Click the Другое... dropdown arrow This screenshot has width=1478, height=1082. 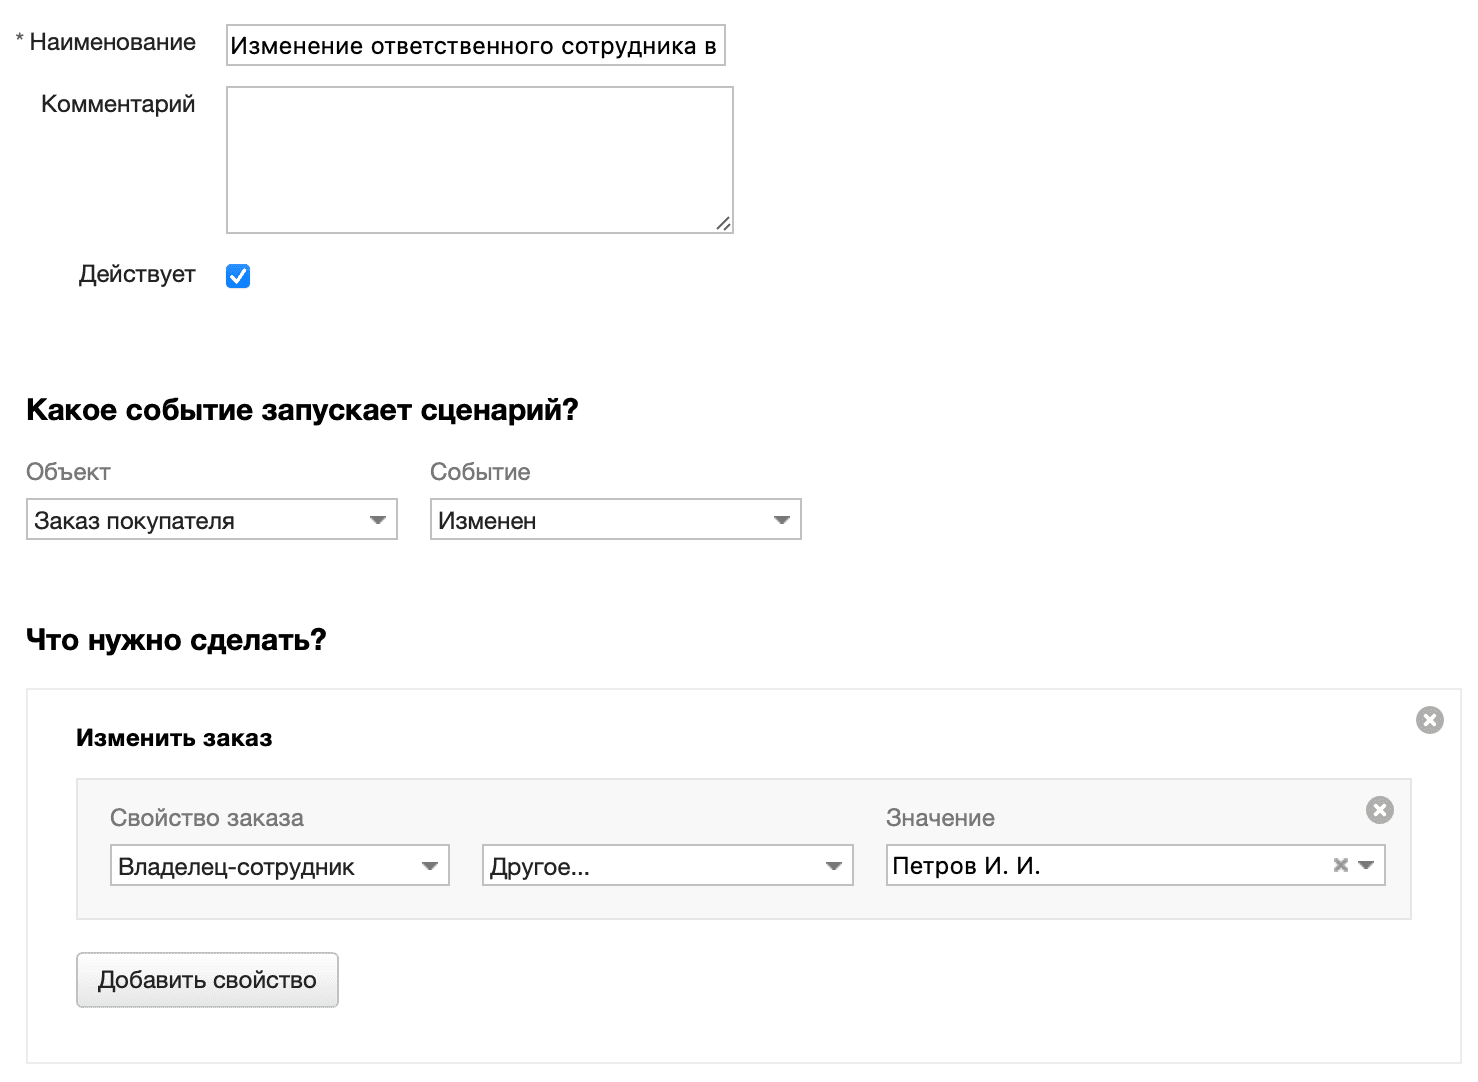click(834, 865)
